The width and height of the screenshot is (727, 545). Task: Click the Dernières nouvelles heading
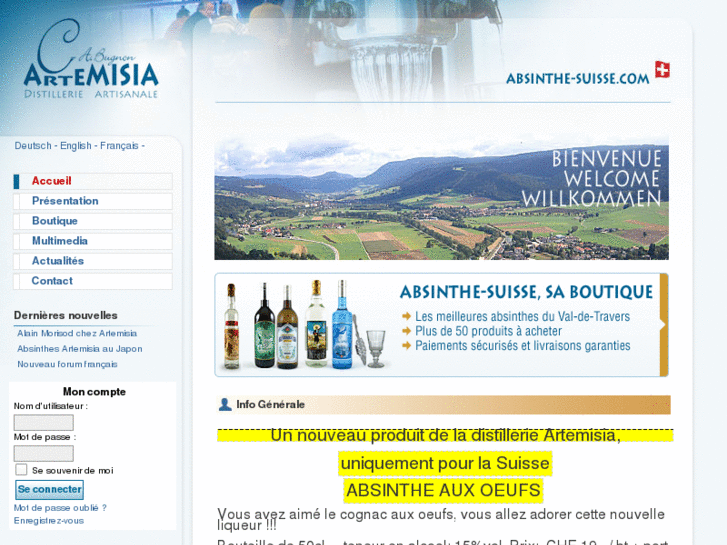point(65,315)
